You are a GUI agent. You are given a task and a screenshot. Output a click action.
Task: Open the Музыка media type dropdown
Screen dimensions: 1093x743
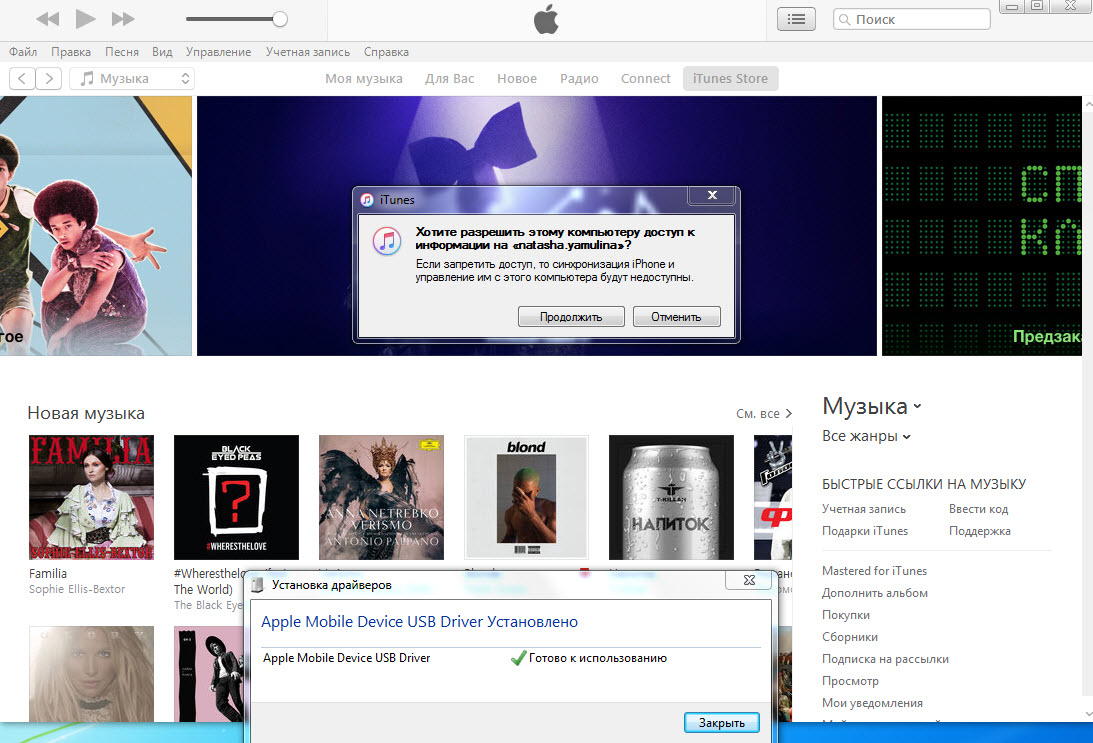[x=132, y=79]
